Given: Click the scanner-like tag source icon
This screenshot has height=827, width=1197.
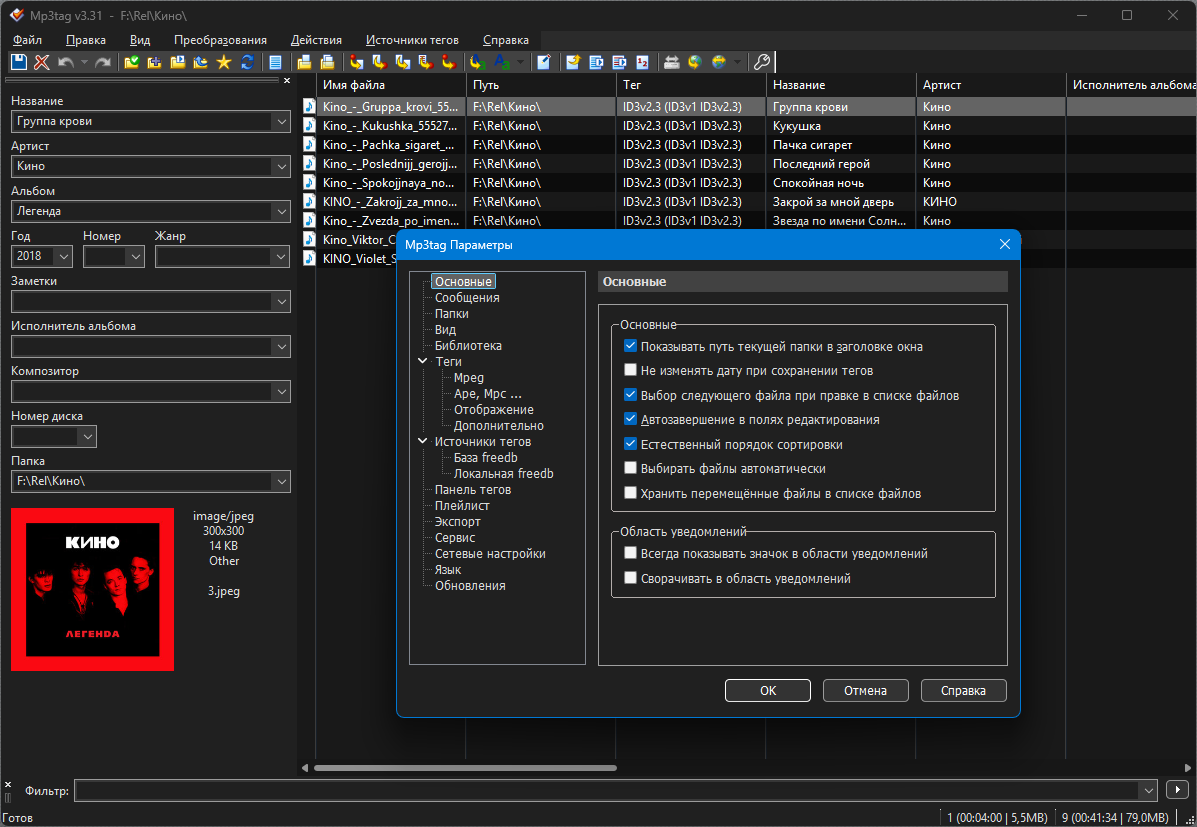Looking at the screenshot, I should click(672, 62).
